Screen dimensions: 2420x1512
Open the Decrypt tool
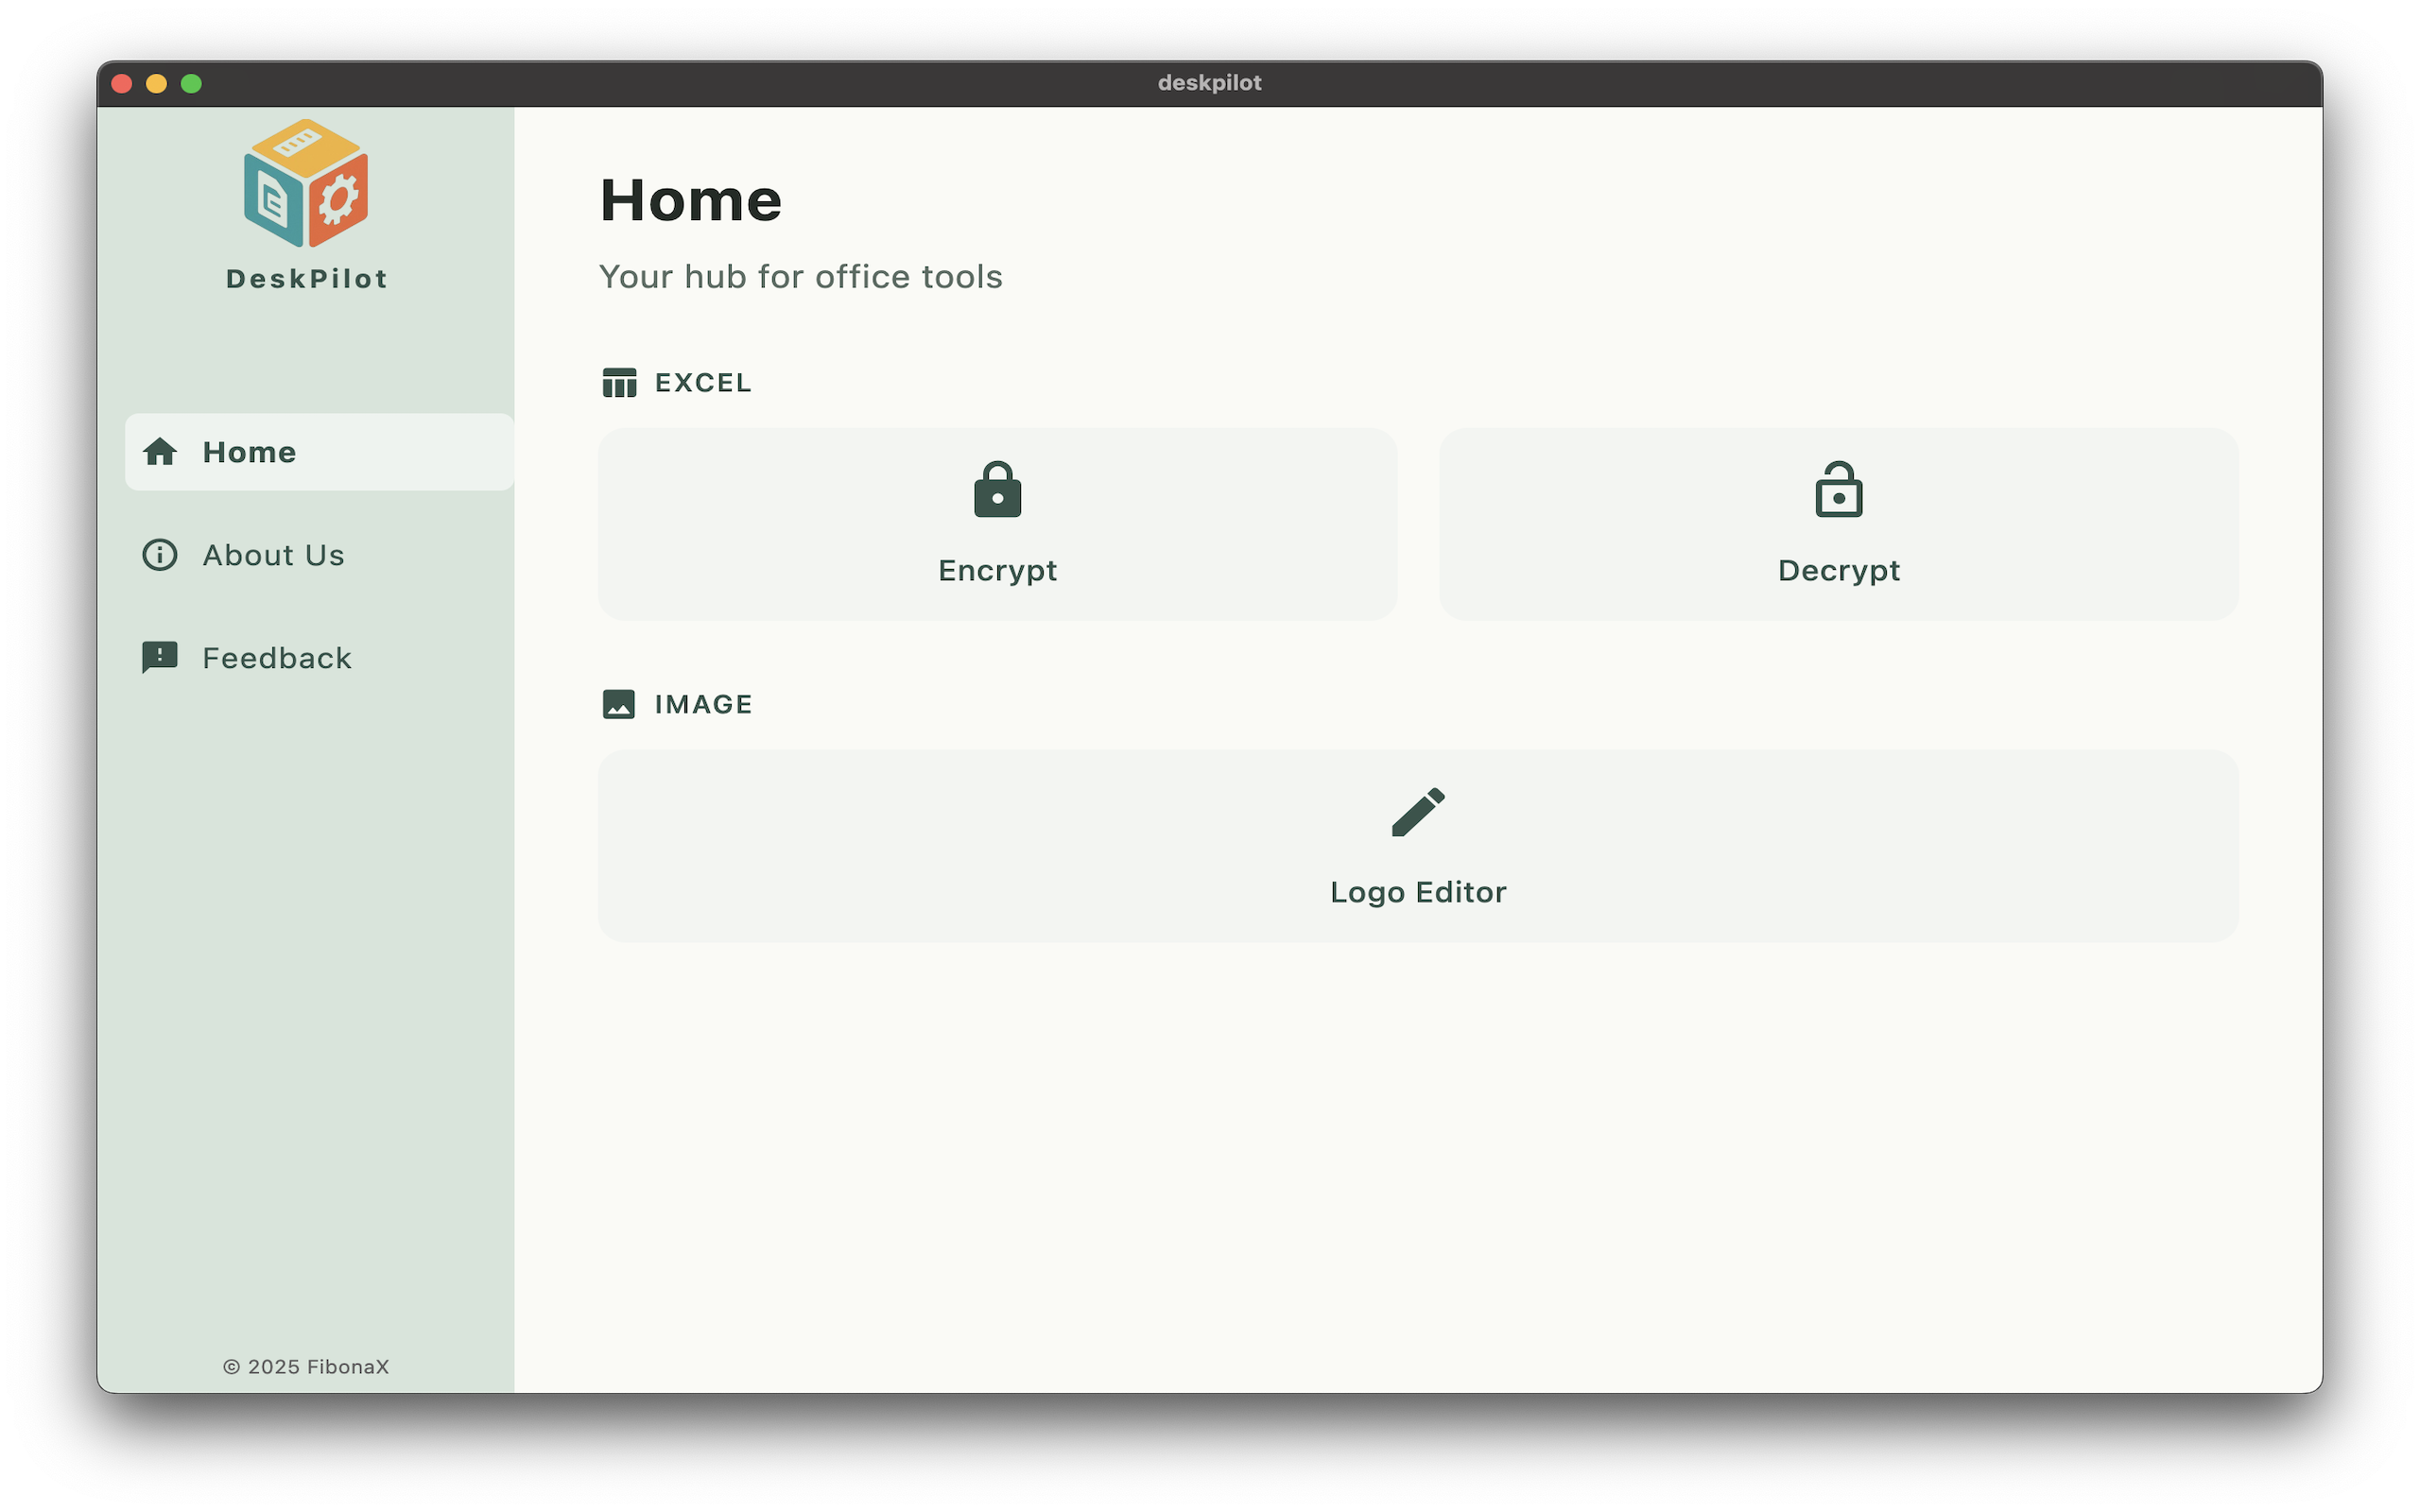(x=1838, y=524)
